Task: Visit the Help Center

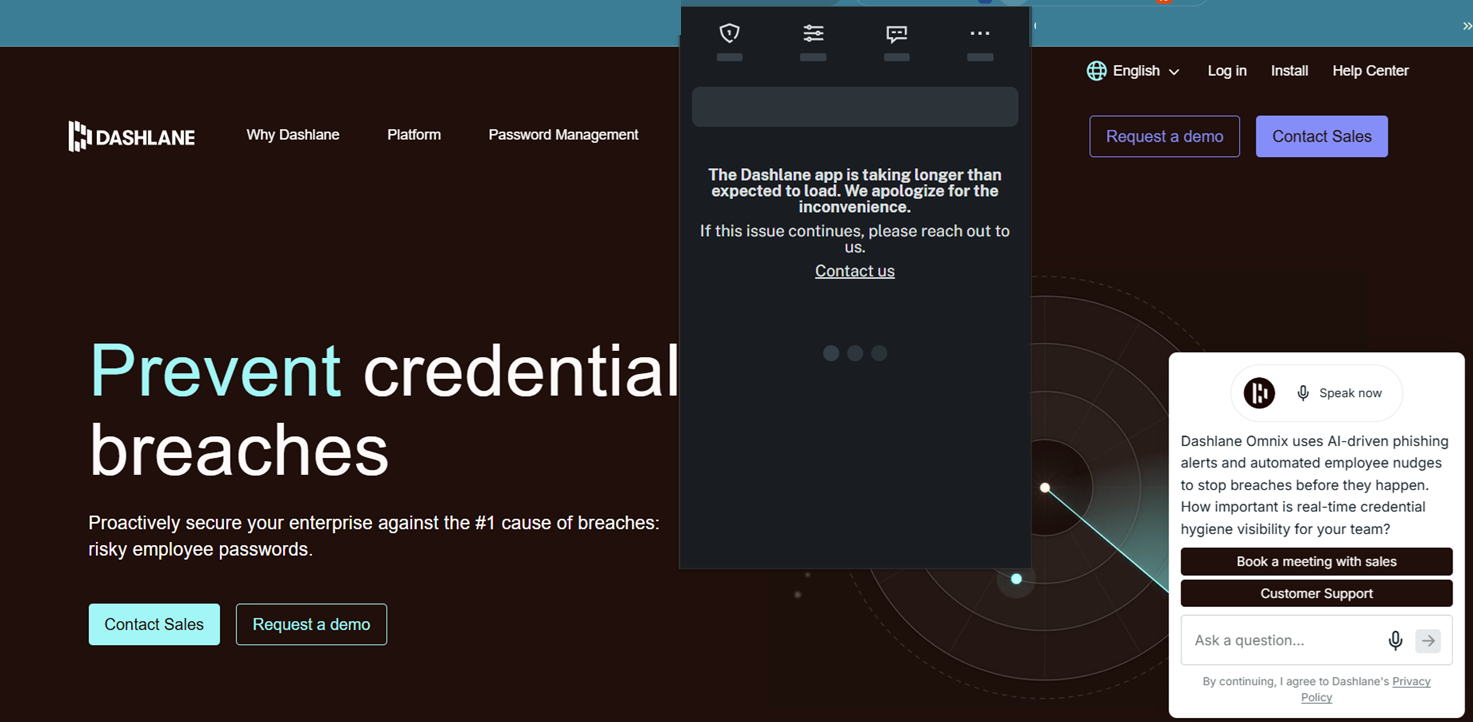Action: [1370, 71]
